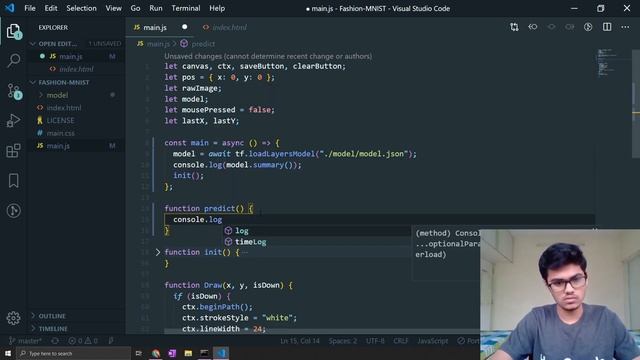The width and height of the screenshot is (640, 360).
Task: Change the UTF-8 encoding
Action: pyautogui.click(x=375, y=341)
